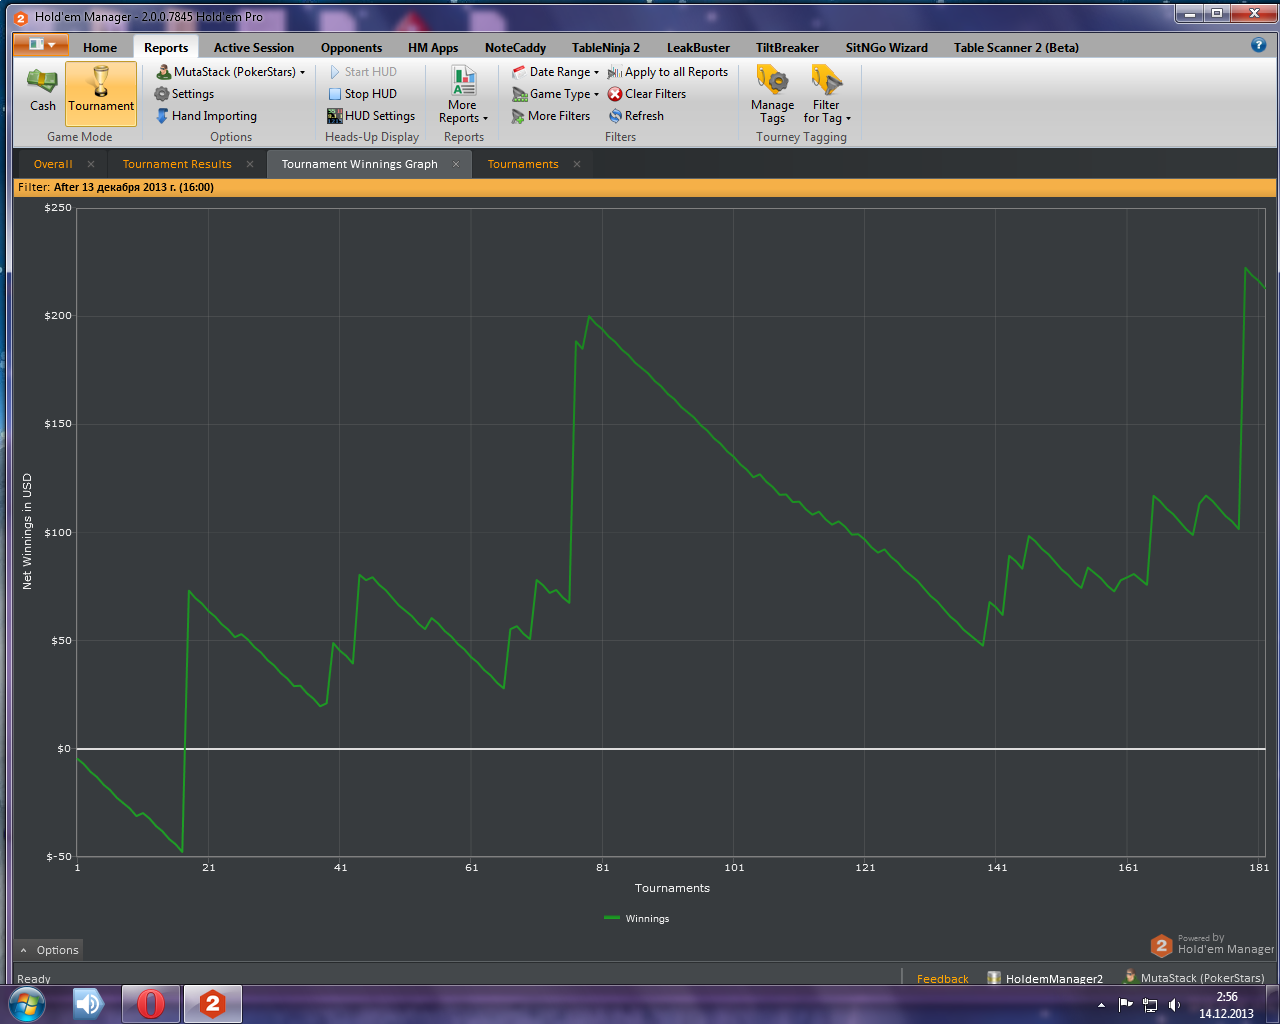Open Opera browser from taskbar

coord(151,1004)
